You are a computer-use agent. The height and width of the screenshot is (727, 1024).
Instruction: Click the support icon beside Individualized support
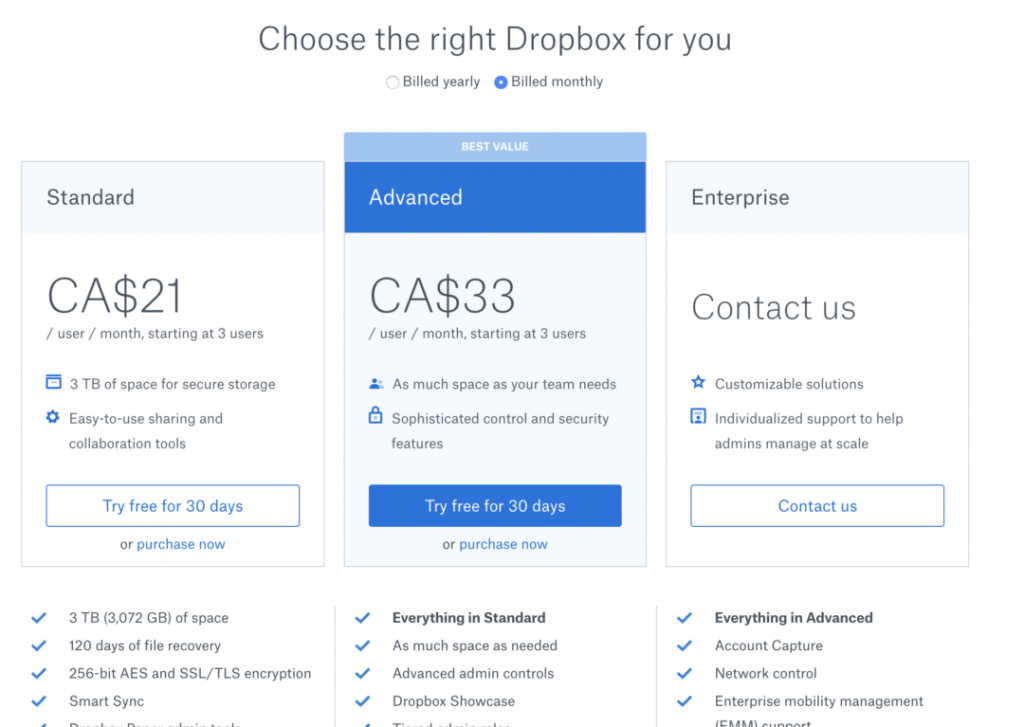pos(698,416)
